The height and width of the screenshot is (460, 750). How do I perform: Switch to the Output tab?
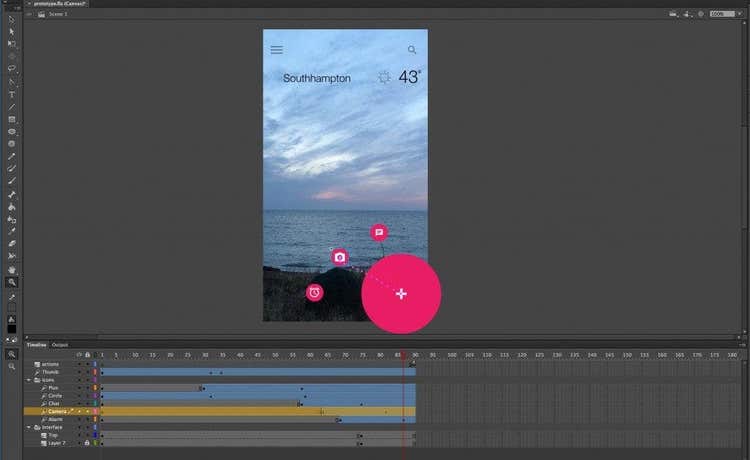tap(60, 344)
